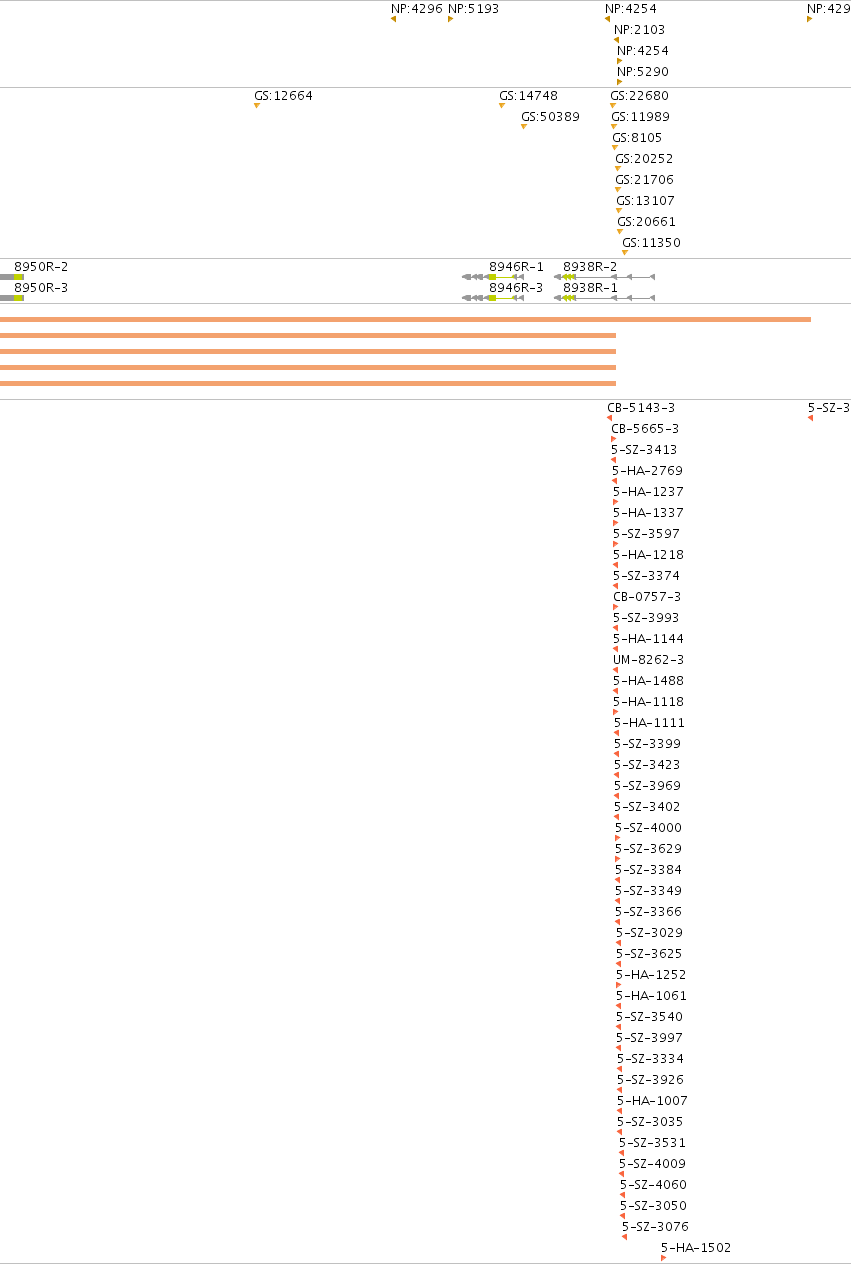
Task: Click the 8946R-3 transcript label
Action: (516, 288)
